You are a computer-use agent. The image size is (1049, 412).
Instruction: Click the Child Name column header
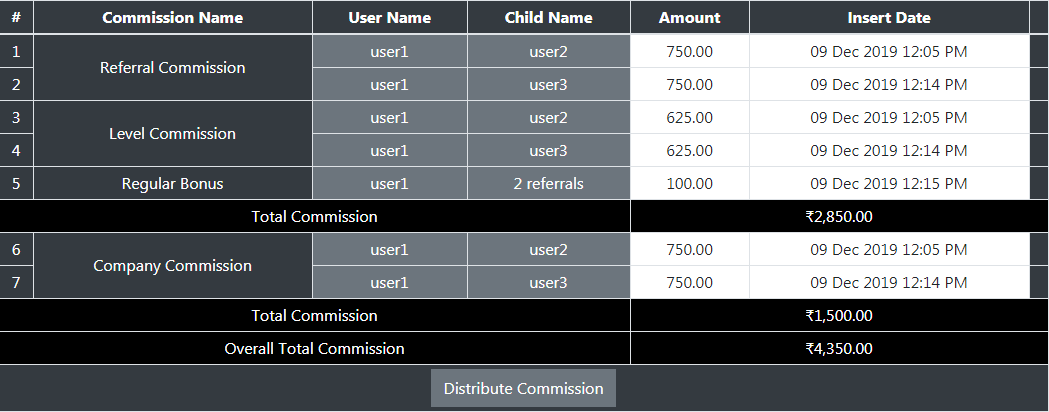pos(548,18)
